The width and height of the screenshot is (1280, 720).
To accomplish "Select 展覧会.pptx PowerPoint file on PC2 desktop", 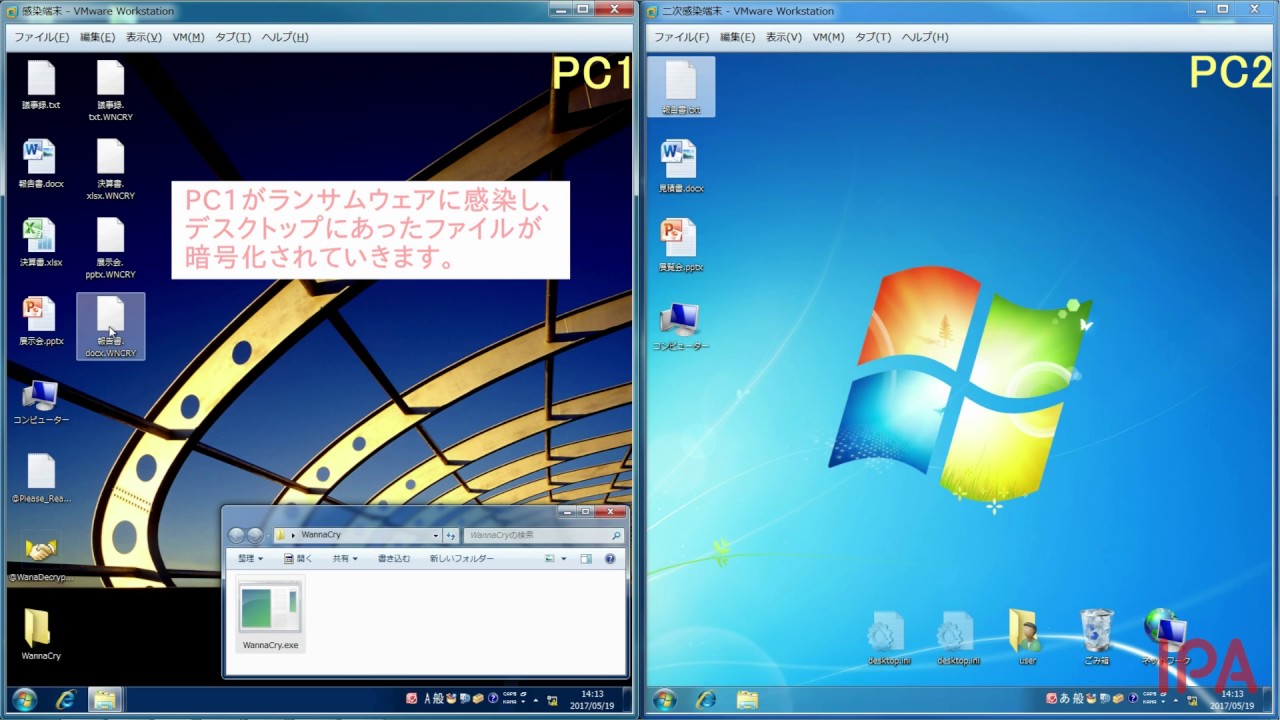I will 681,246.
